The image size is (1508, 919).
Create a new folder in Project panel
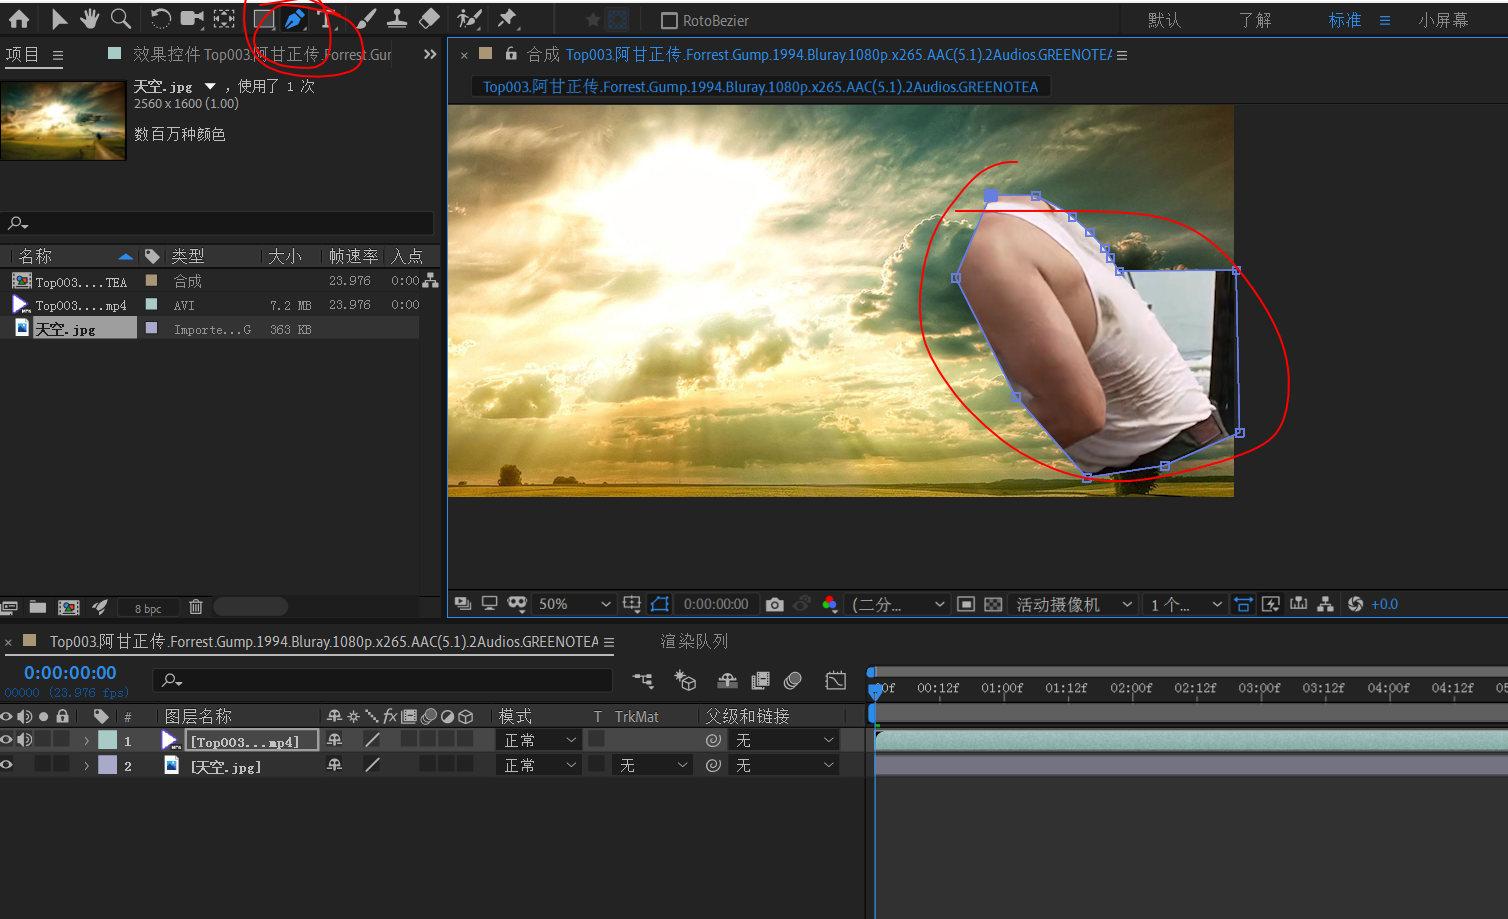point(38,607)
